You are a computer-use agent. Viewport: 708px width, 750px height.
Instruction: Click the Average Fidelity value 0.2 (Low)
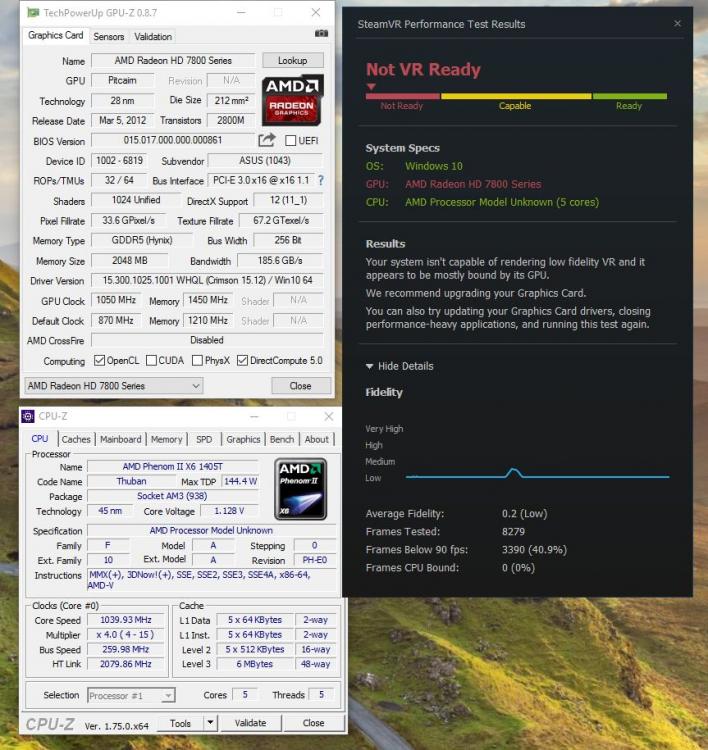pyautogui.click(x=524, y=514)
